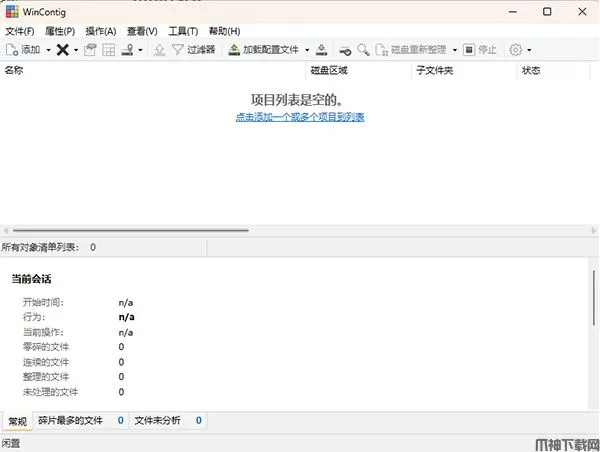
Task: Click the greyed upload arrow icon
Action: pos(160,50)
